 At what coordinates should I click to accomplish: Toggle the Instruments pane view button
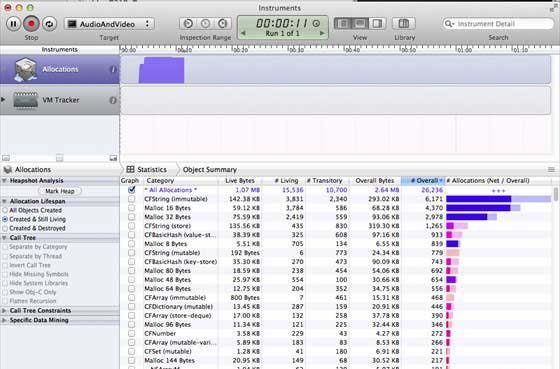coord(342,24)
